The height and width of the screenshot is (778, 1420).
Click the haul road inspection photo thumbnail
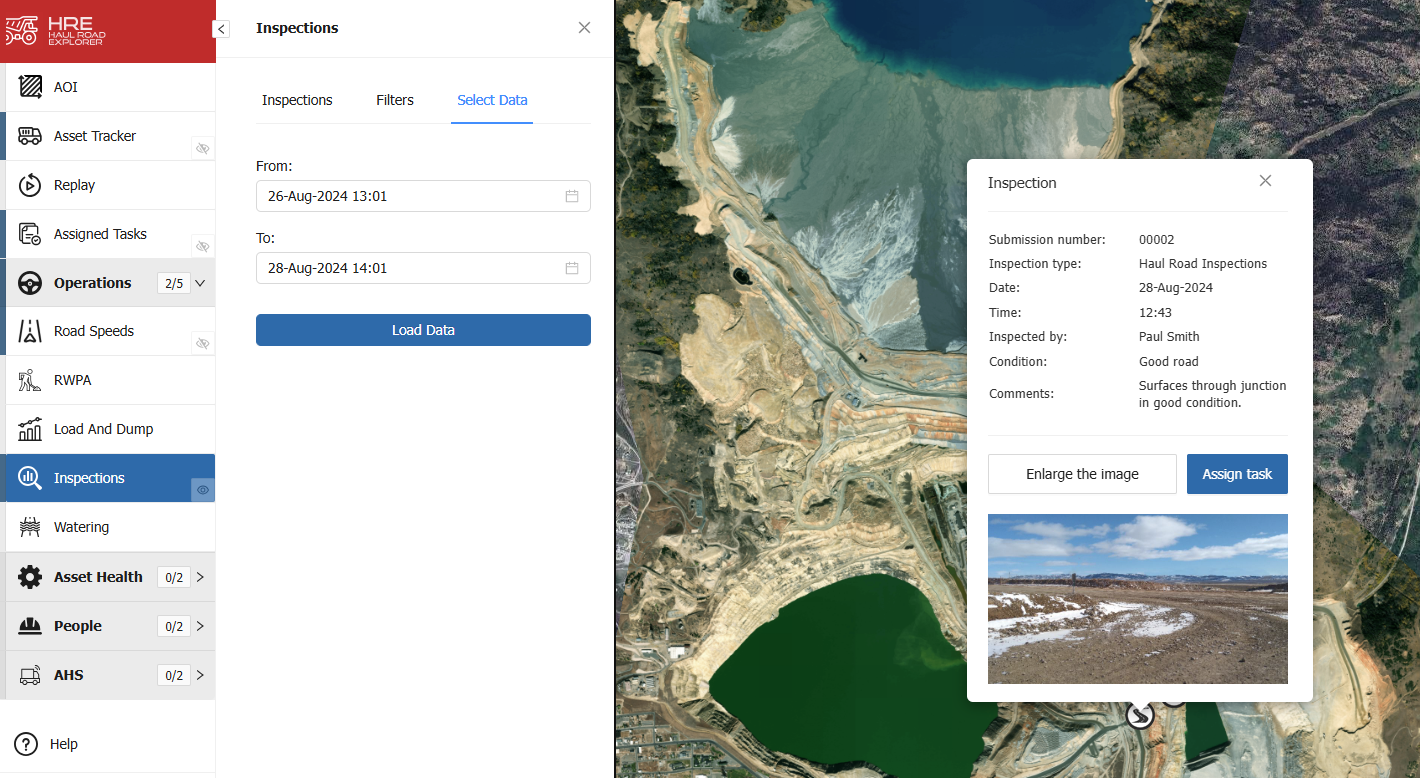pyautogui.click(x=1138, y=599)
